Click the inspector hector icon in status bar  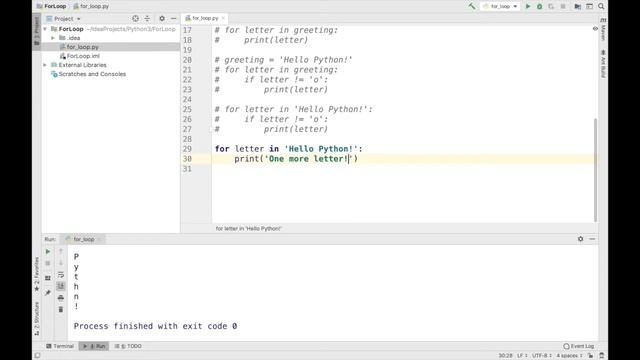tap(602, 356)
